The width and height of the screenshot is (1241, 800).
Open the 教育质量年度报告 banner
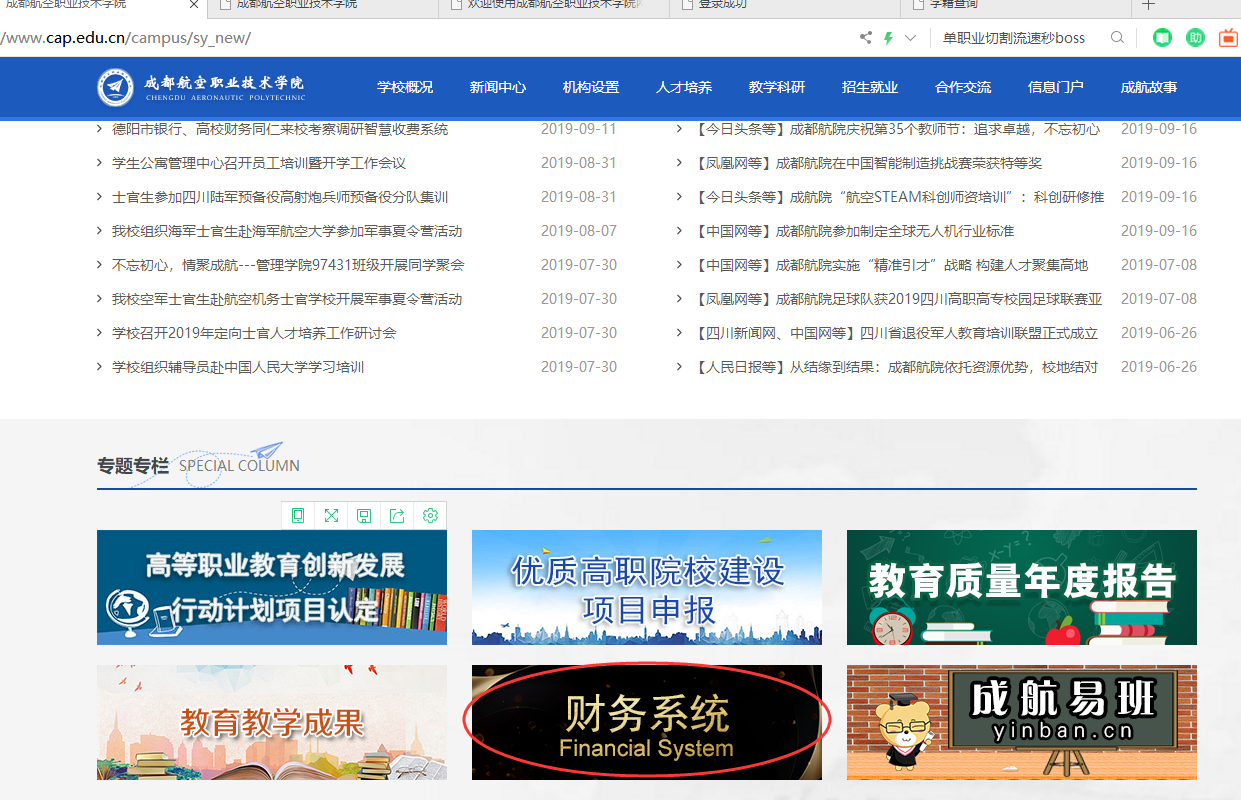(x=1022, y=587)
